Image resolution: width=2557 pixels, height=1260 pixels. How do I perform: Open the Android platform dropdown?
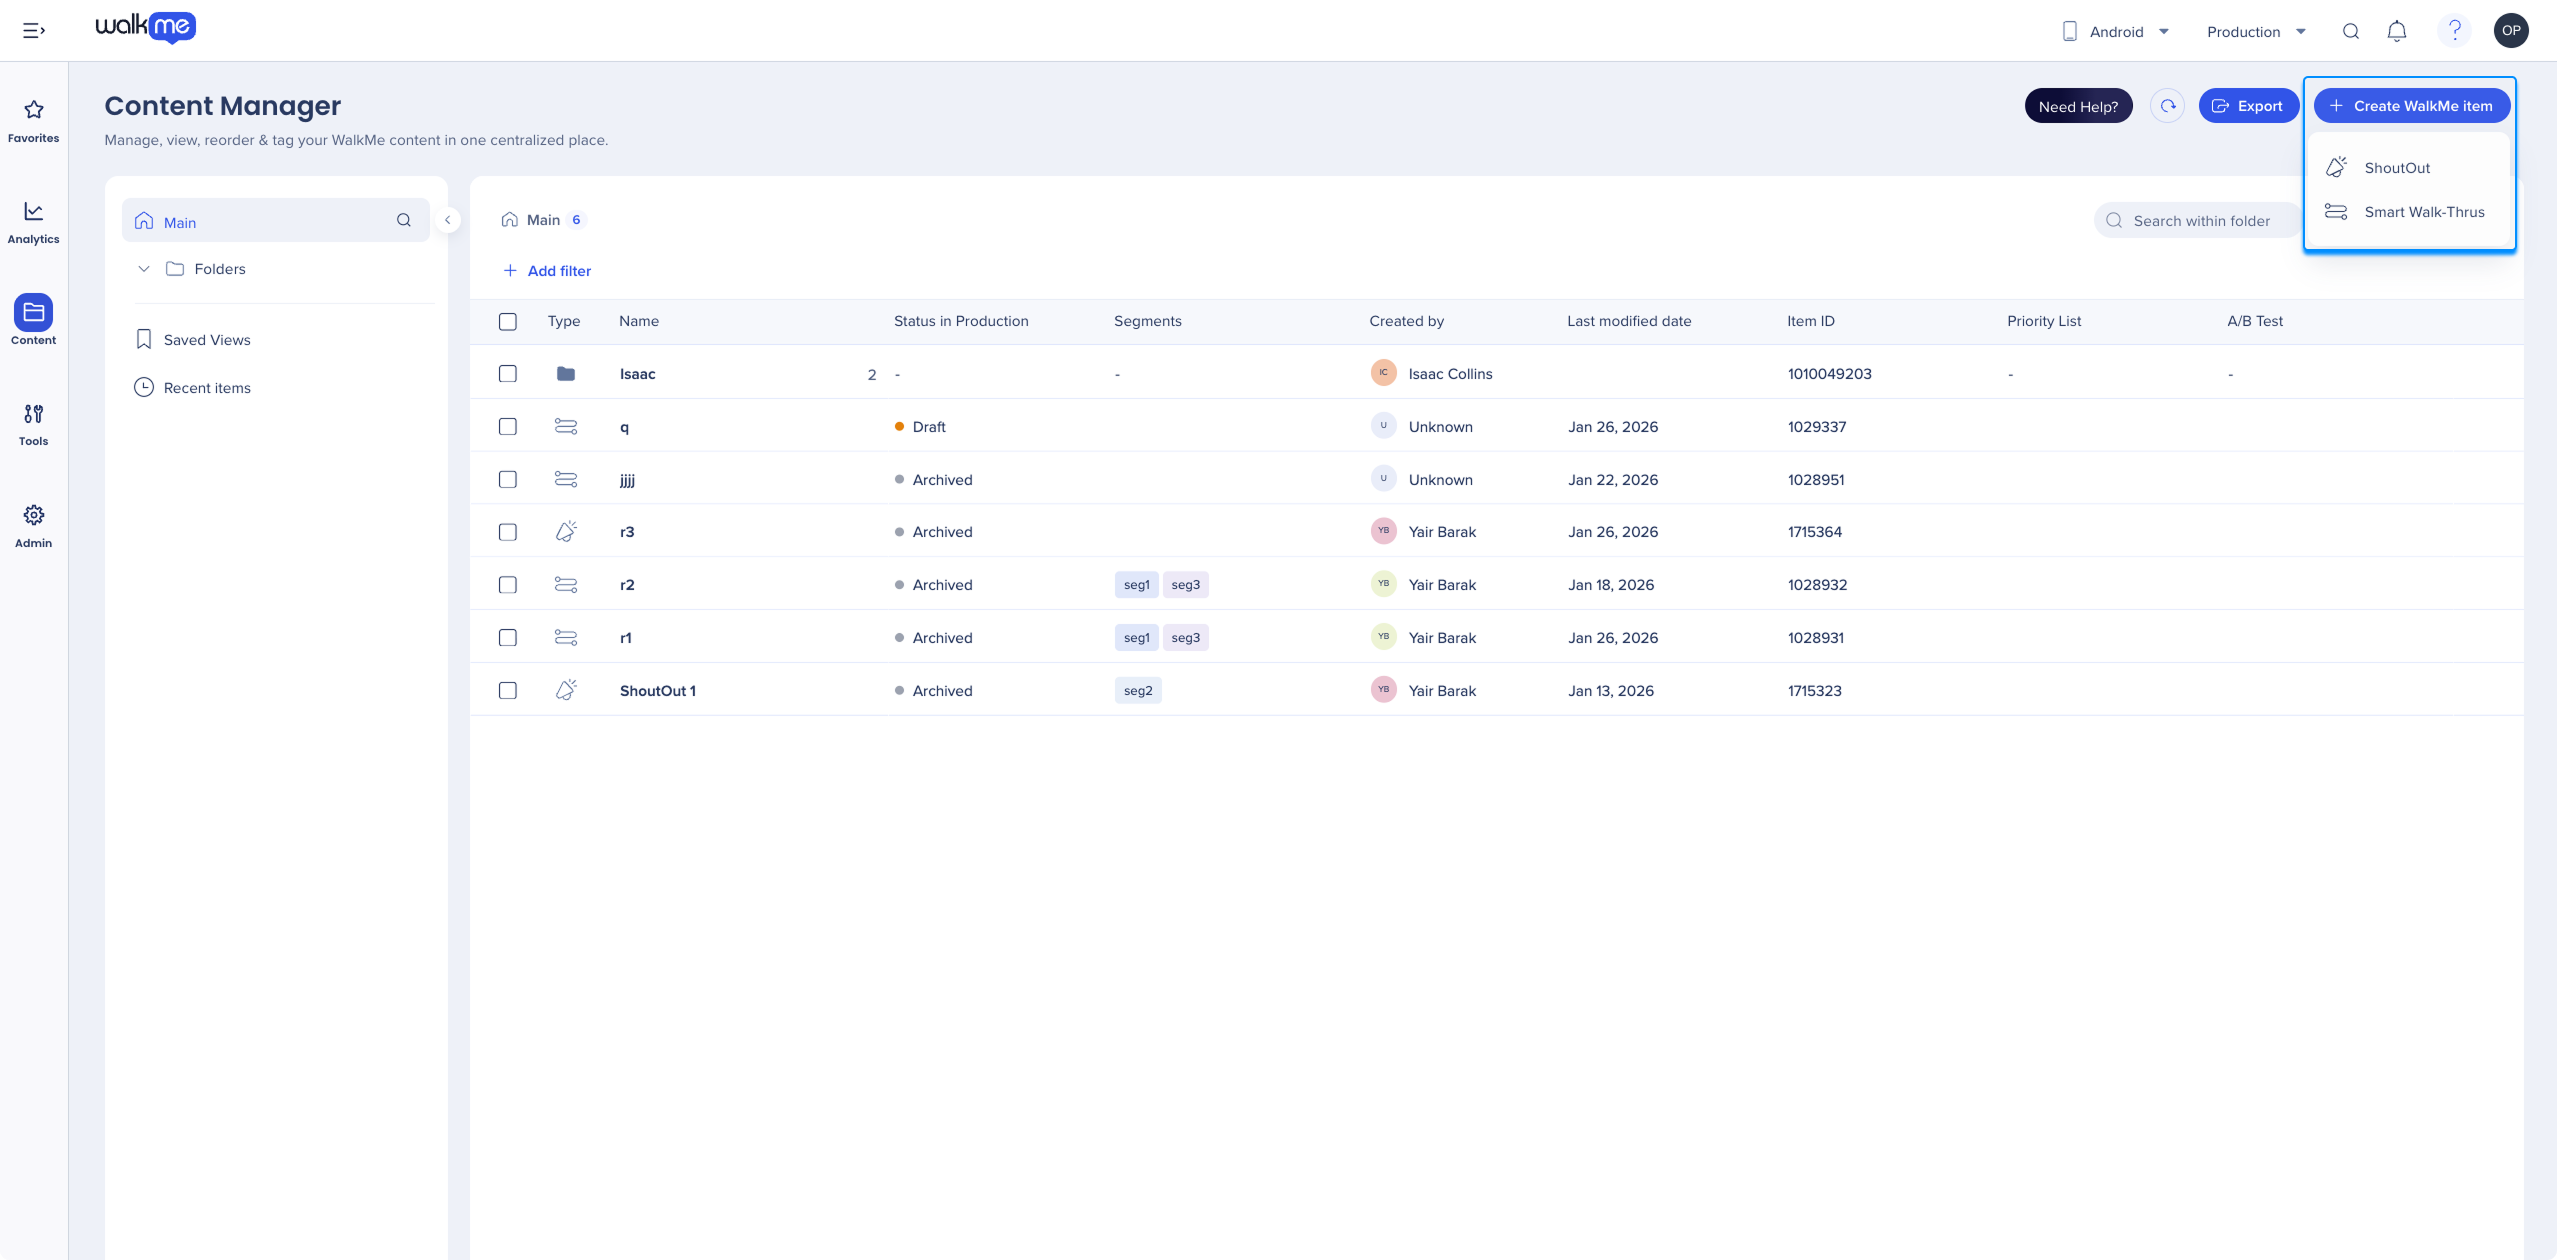2116,31
